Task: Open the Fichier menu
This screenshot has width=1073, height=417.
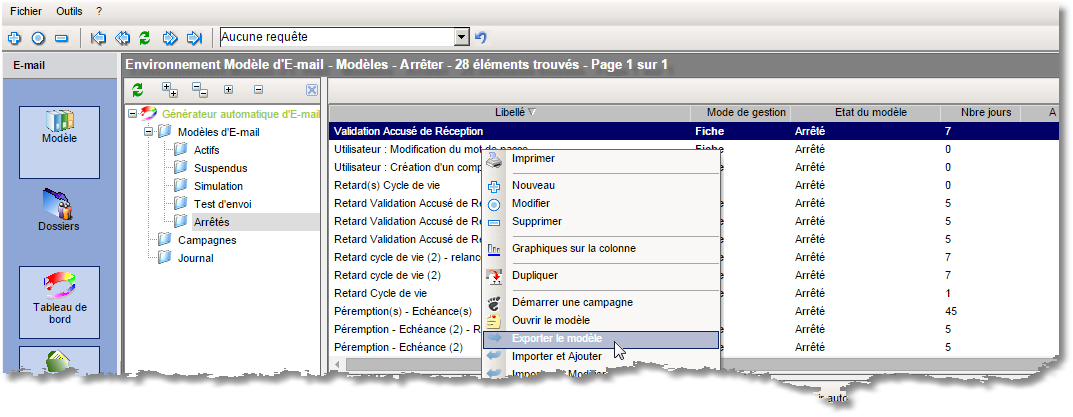Action: click(26, 12)
